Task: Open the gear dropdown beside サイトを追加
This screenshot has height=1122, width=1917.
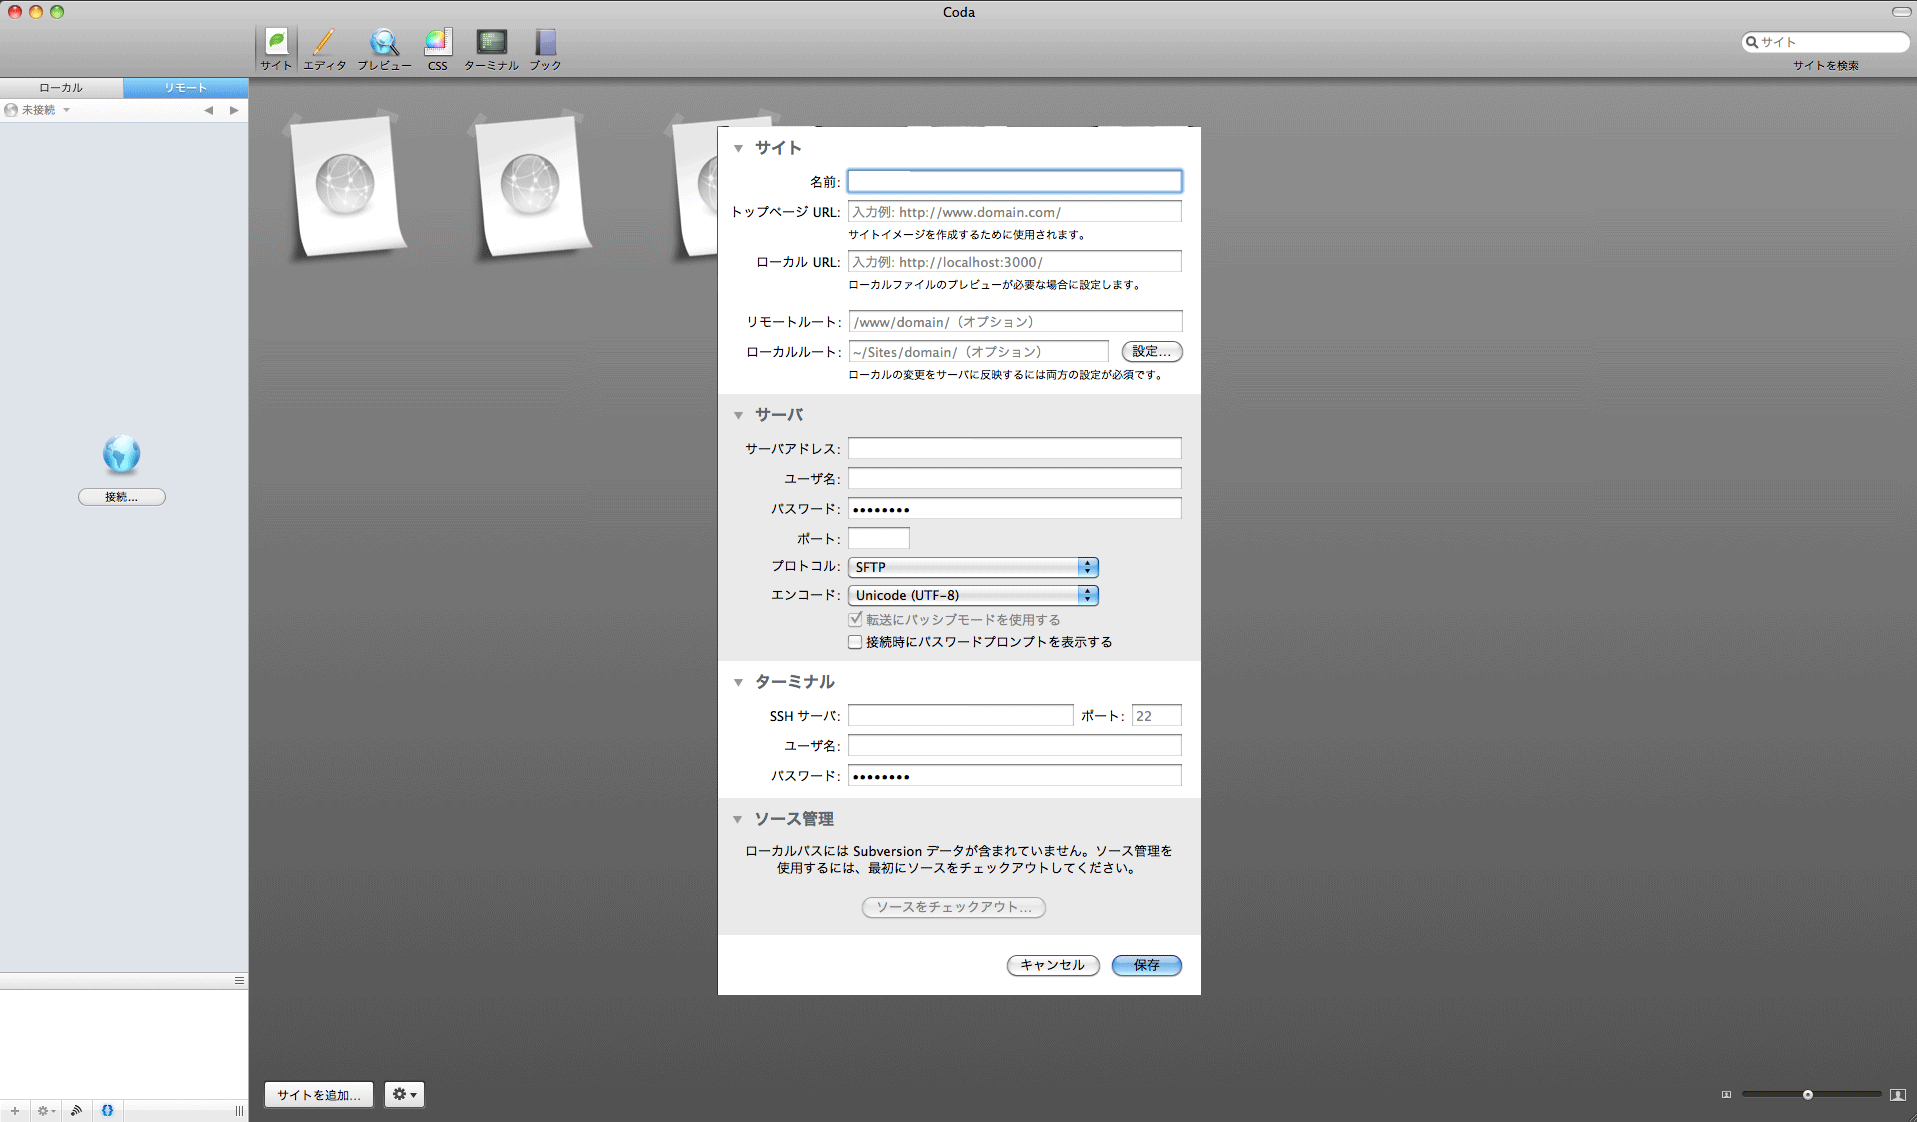Action: point(404,1094)
